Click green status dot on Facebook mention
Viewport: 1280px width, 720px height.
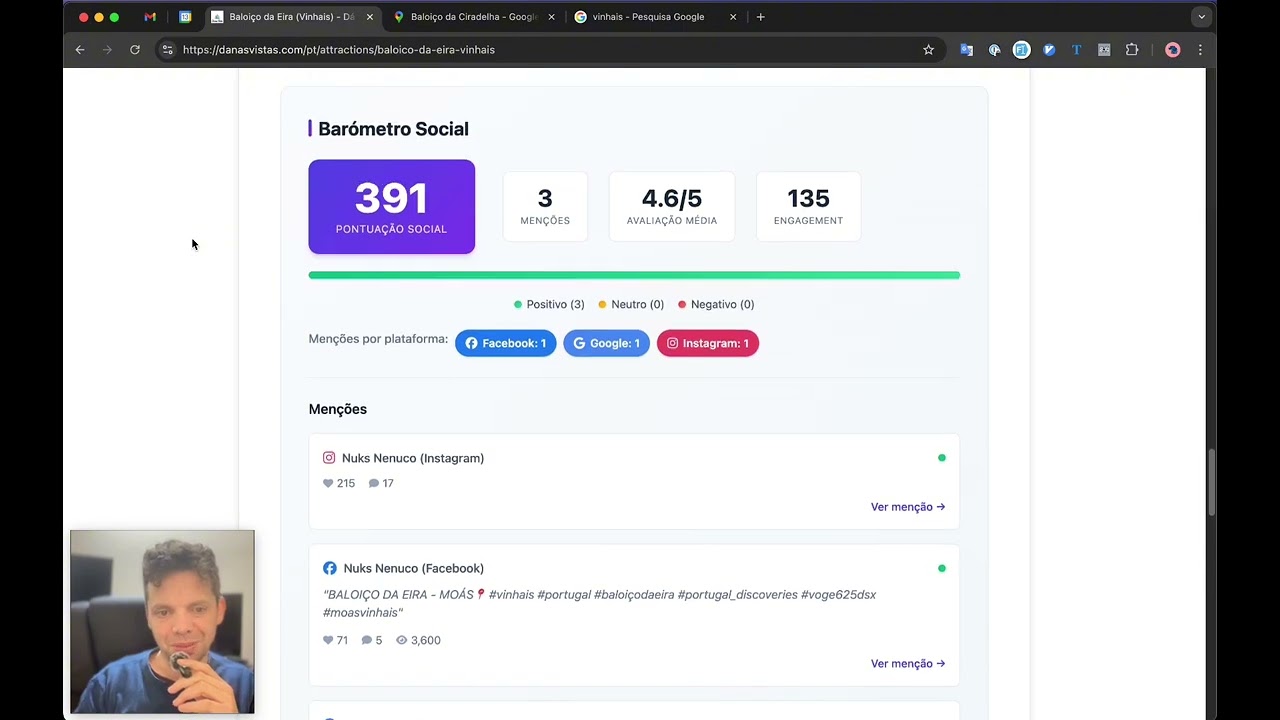941,568
